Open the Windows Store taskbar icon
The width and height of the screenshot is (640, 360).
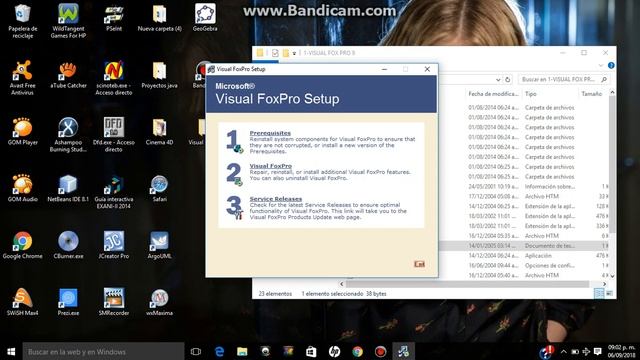(x=311, y=351)
